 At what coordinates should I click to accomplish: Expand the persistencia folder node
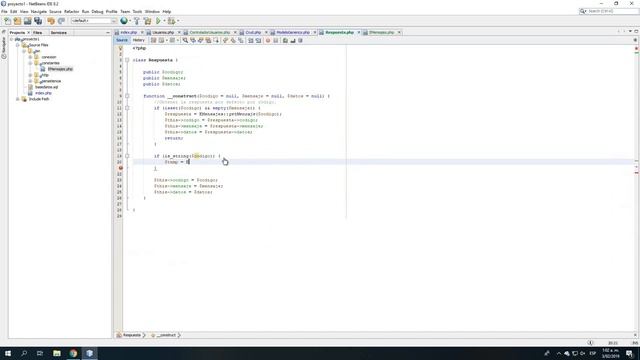tap(30, 81)
